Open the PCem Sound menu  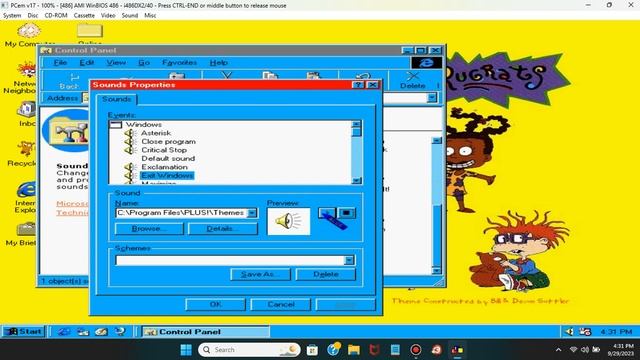click(130, 16)
